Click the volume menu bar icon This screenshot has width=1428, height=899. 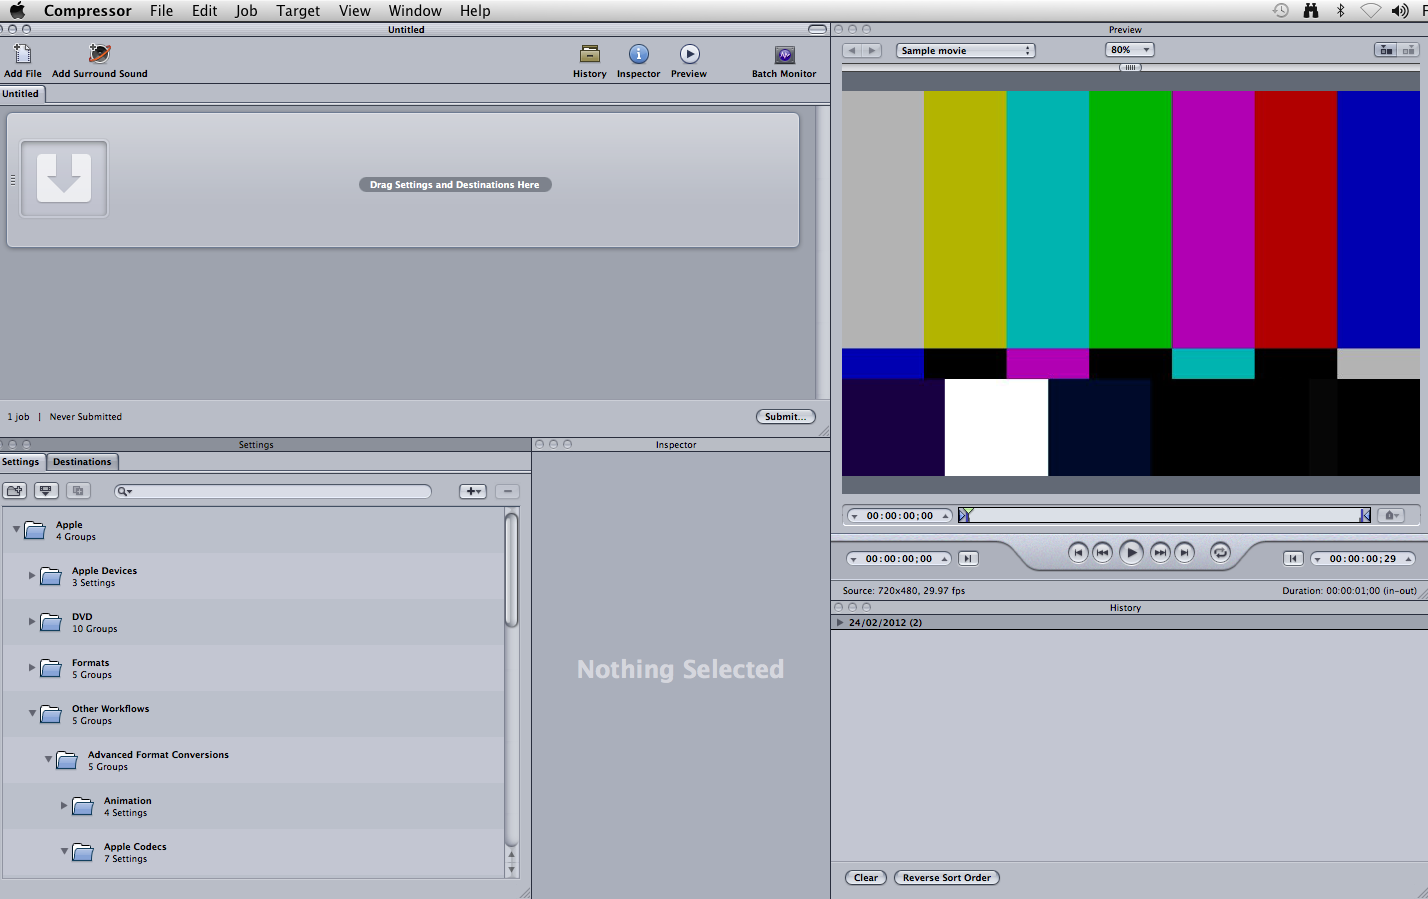pyautogui.click(x=1400, y=11)
